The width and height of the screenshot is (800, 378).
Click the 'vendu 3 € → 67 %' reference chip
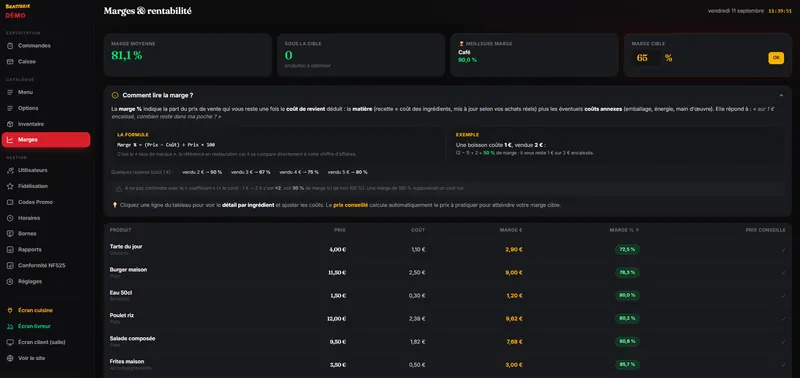pyautogui.click(x=251, y=172)
